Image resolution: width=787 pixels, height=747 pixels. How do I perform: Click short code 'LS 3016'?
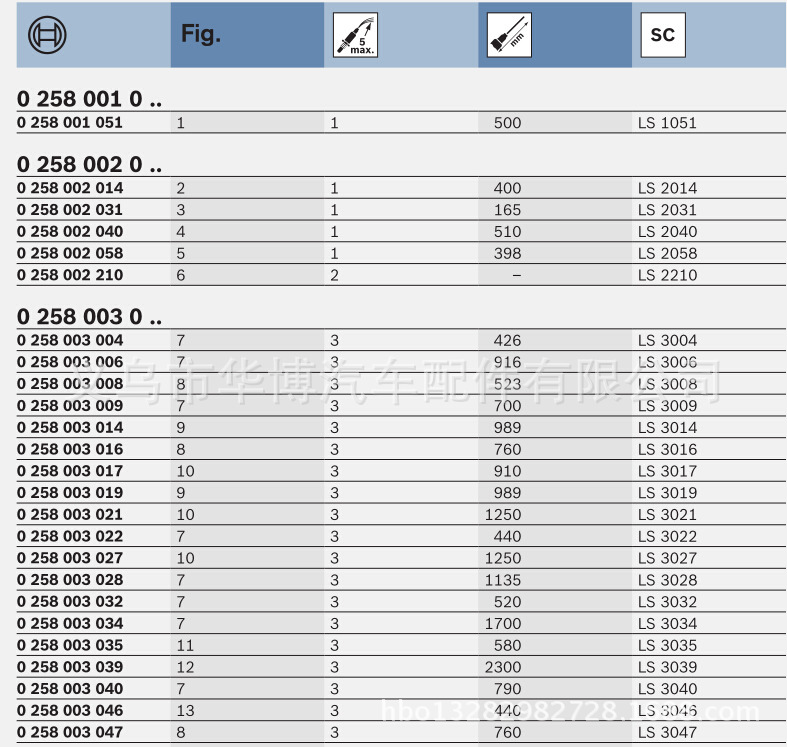667,449
